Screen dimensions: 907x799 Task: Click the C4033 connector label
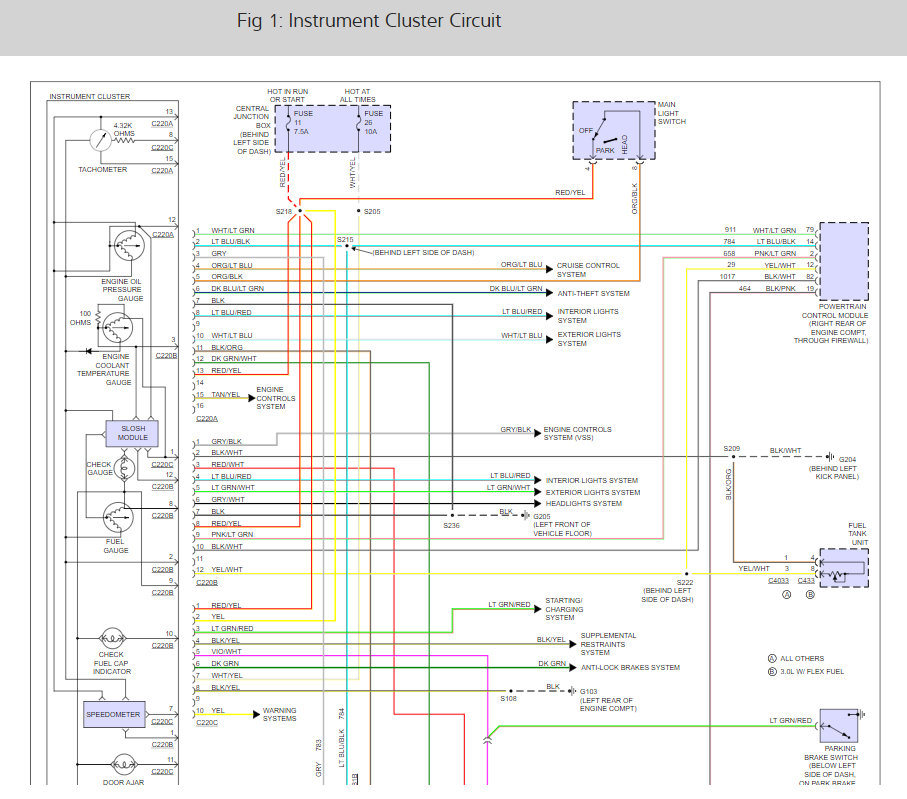[779, 580]
